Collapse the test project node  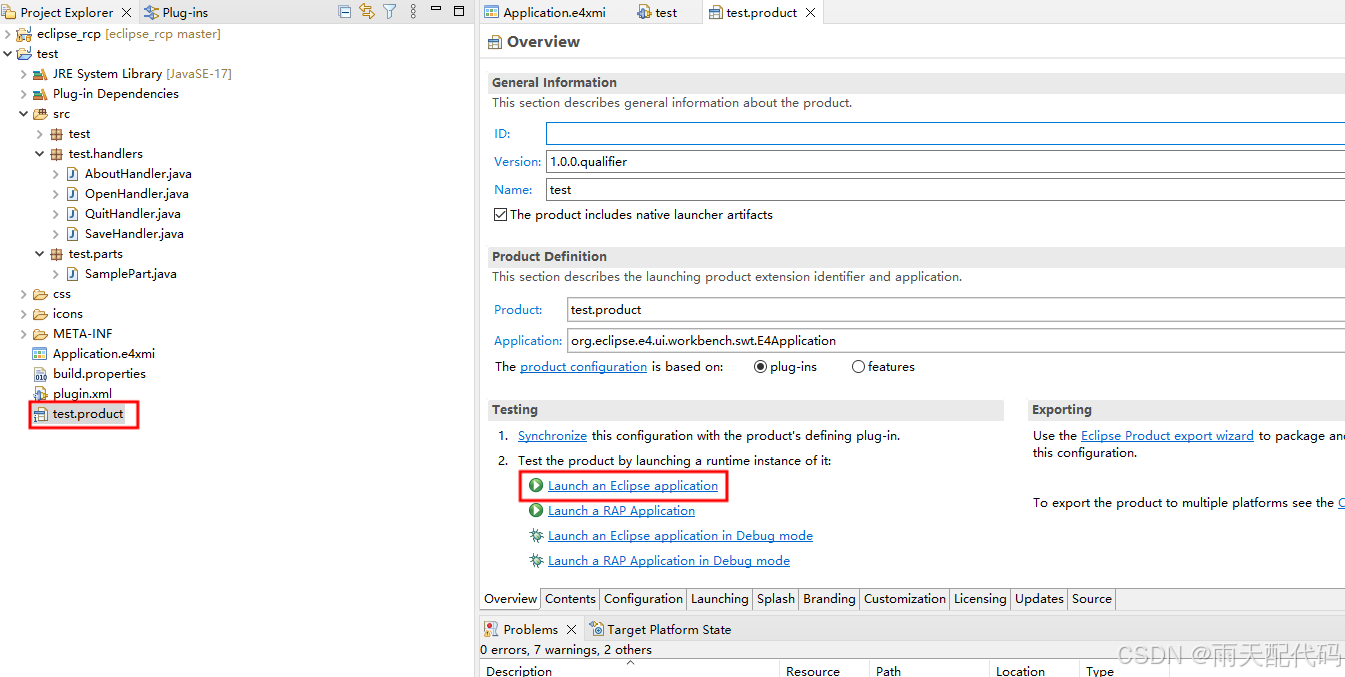click(x=8, y=54)
